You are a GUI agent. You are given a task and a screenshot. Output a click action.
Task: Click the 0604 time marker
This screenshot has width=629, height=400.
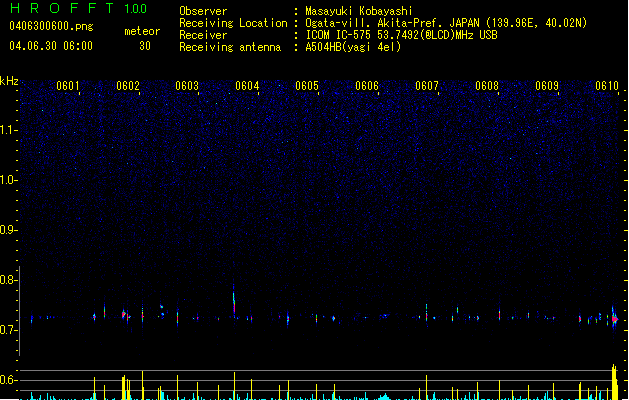click(x=247, y=86)
